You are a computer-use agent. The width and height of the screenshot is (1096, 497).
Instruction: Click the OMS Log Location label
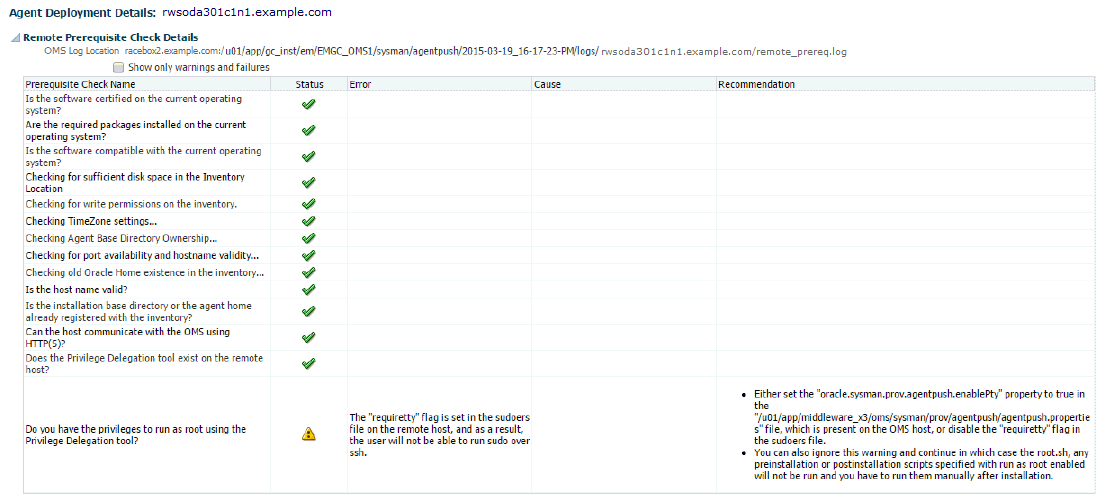[82, 52]
